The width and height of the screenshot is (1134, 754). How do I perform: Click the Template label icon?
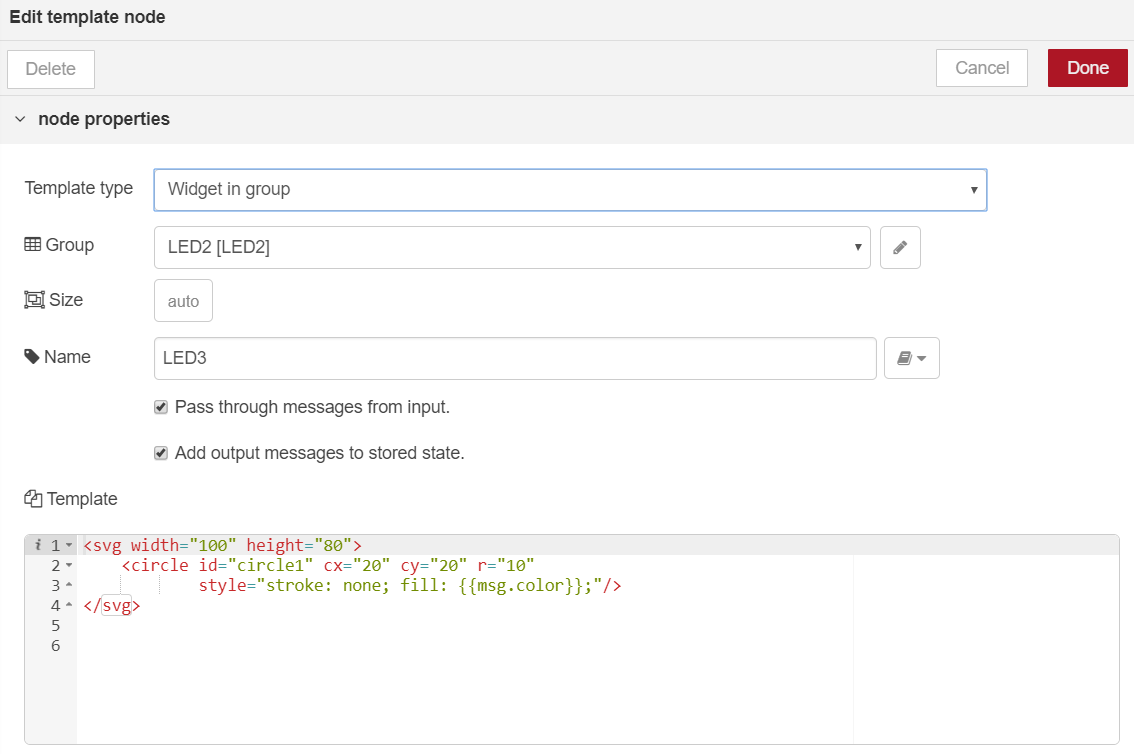pyautogui.click(x=33, y=499)
